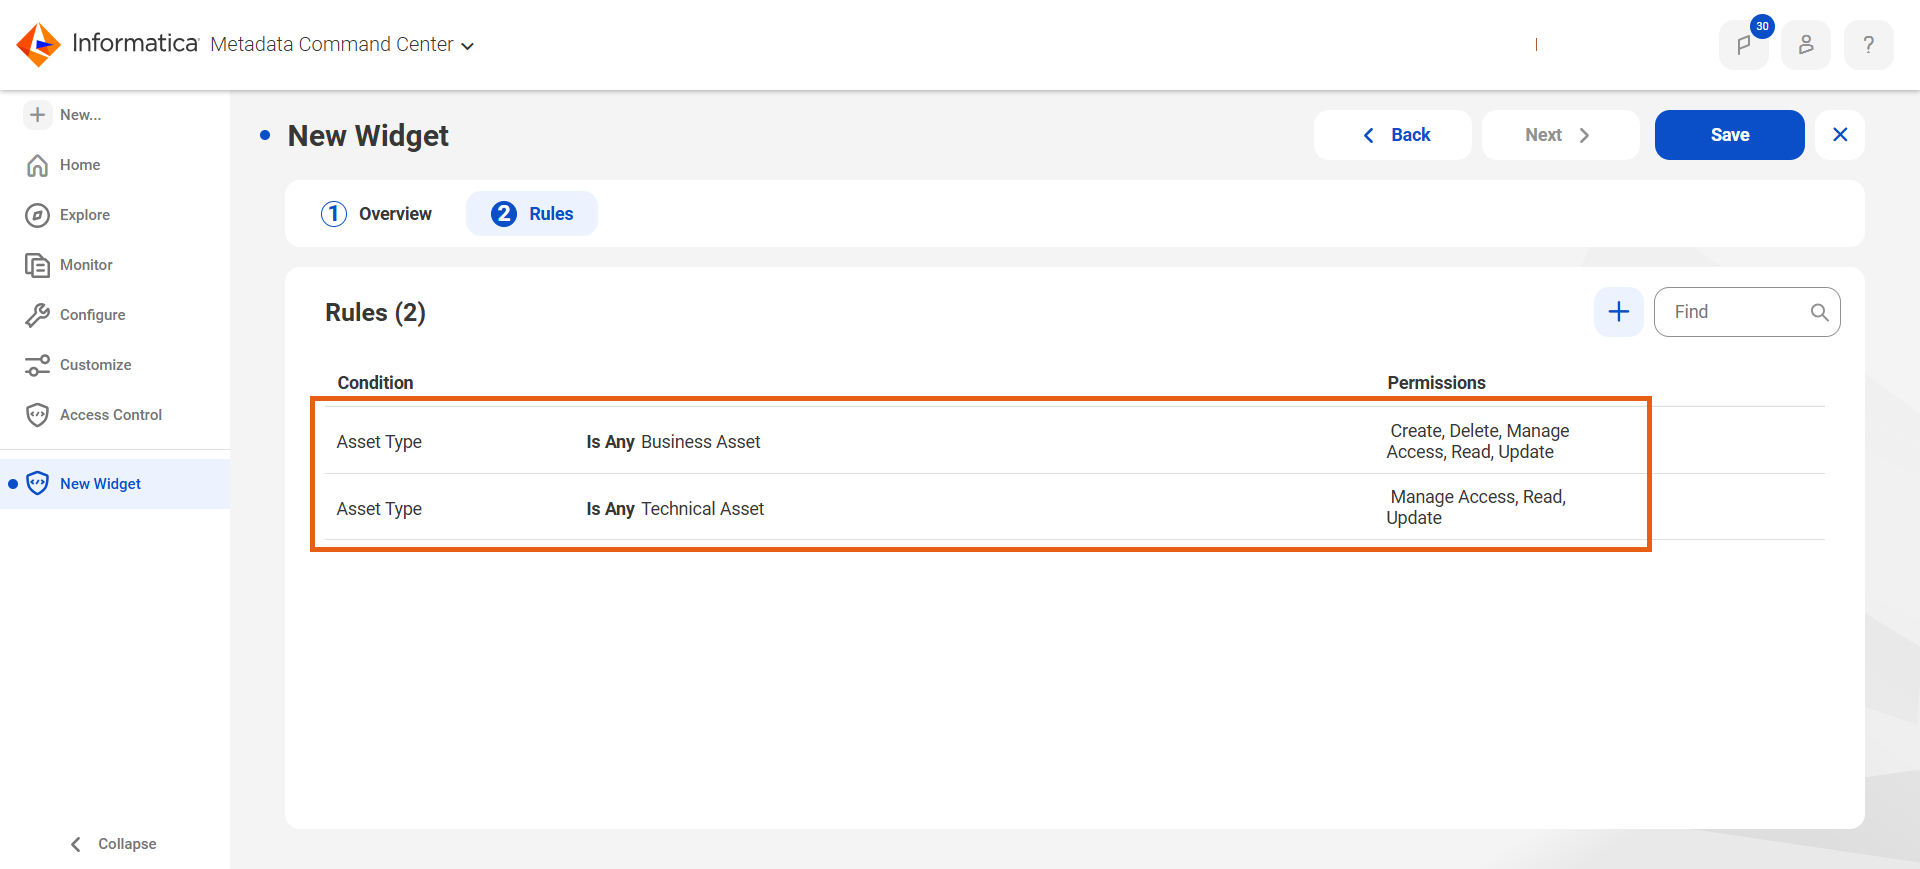Image resolution: width=1920 pixels, height=869 pixels.
Task: Open the user profile icon
Action: pyautogui.click(x=1806, y=45)
